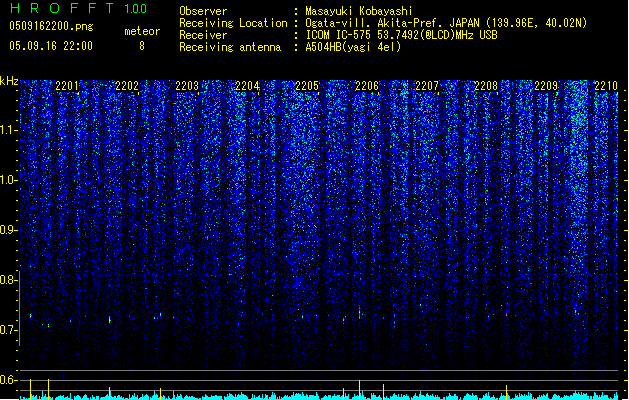Click the ICOM IC-575 receiver details

coord(401,35)
